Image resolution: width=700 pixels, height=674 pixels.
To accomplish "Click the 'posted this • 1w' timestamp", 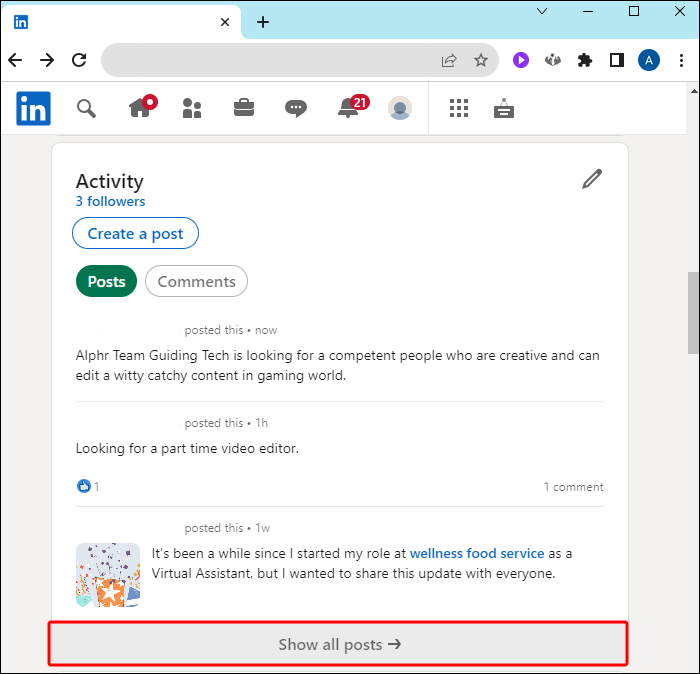I will 227,528.
